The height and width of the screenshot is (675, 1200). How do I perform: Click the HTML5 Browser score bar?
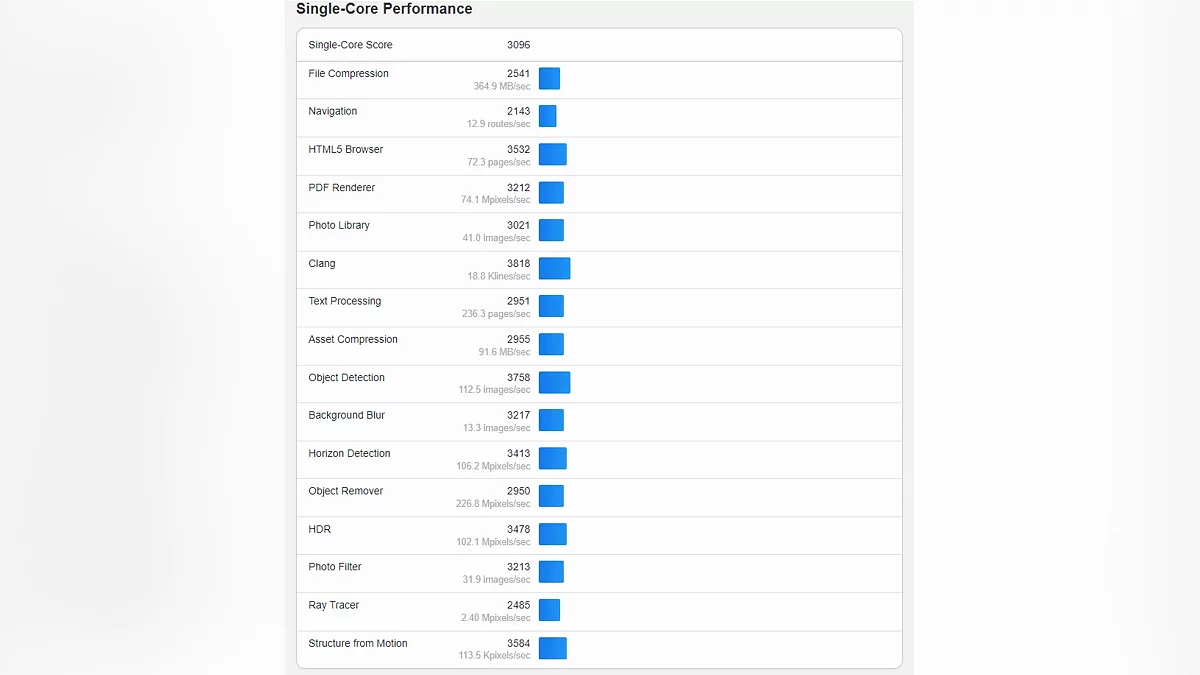[x=552, y=154]
